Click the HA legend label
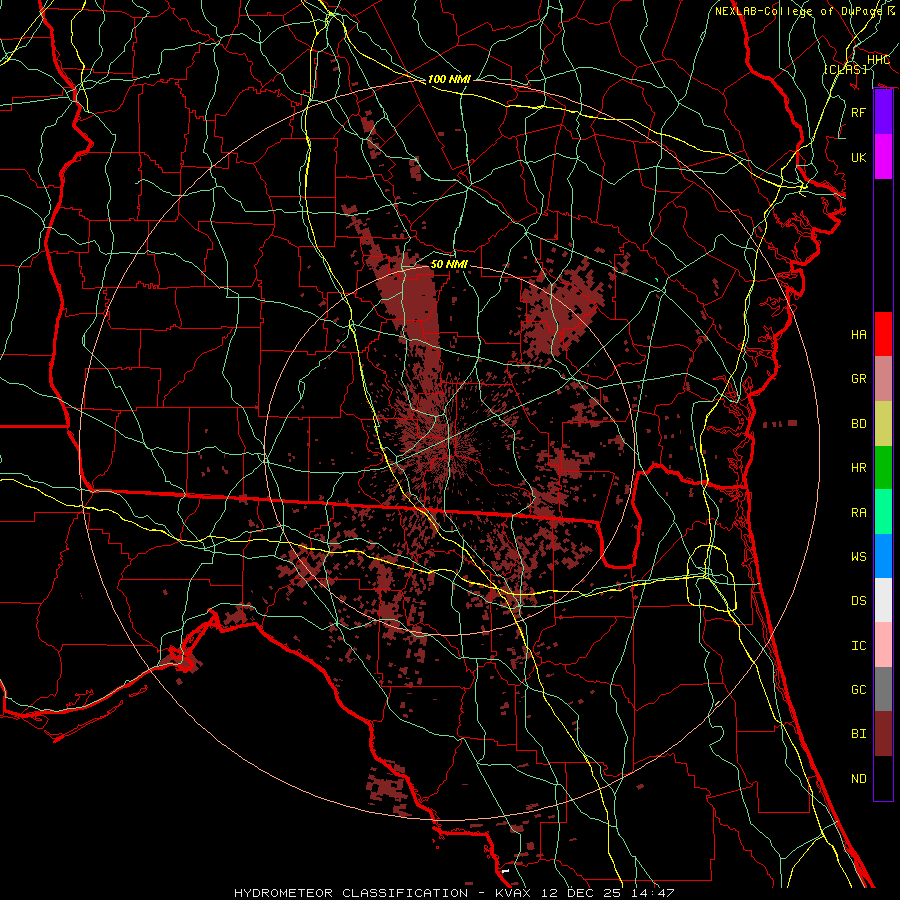900x900 pixels. click(858, 334)
